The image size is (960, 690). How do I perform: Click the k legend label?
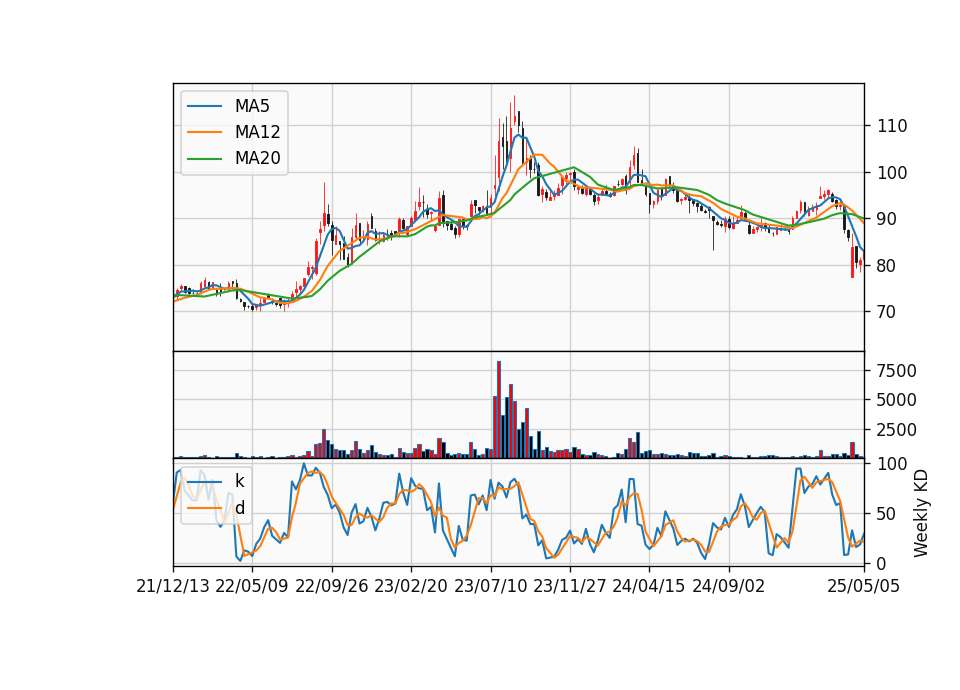pyautogui.click(x=239, y=481)
